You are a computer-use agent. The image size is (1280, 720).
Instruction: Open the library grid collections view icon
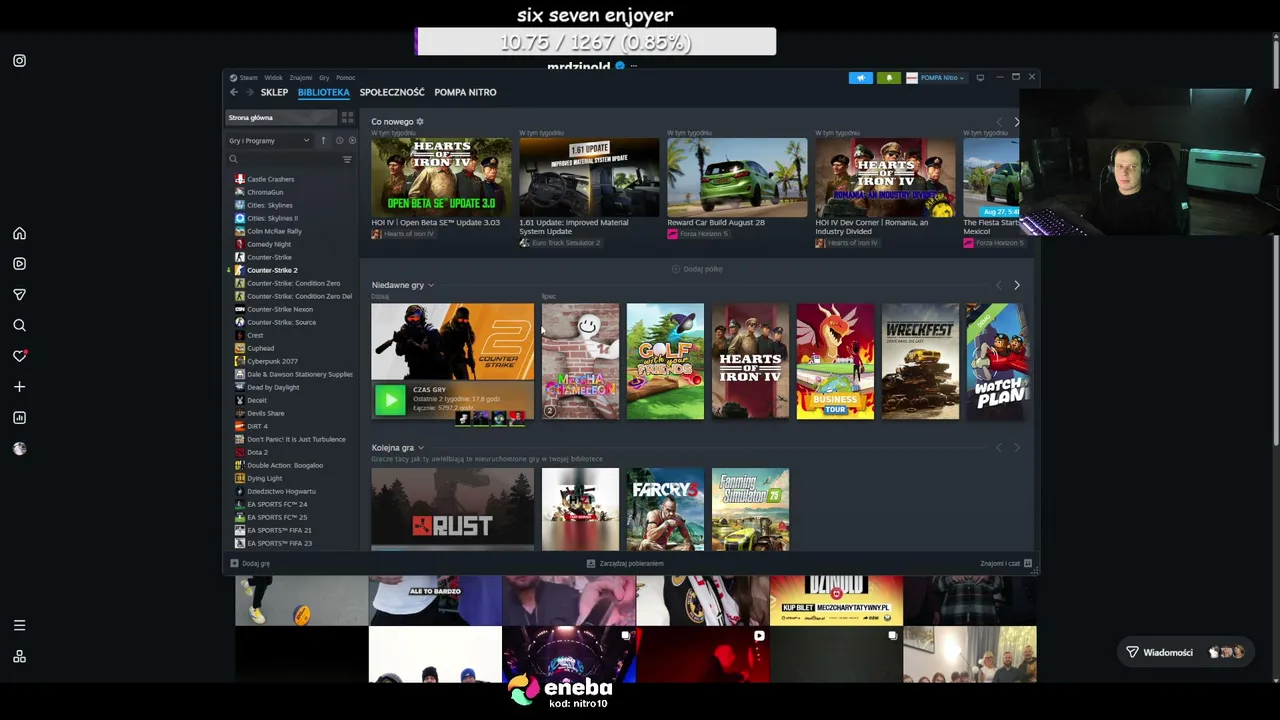(347, 117)
